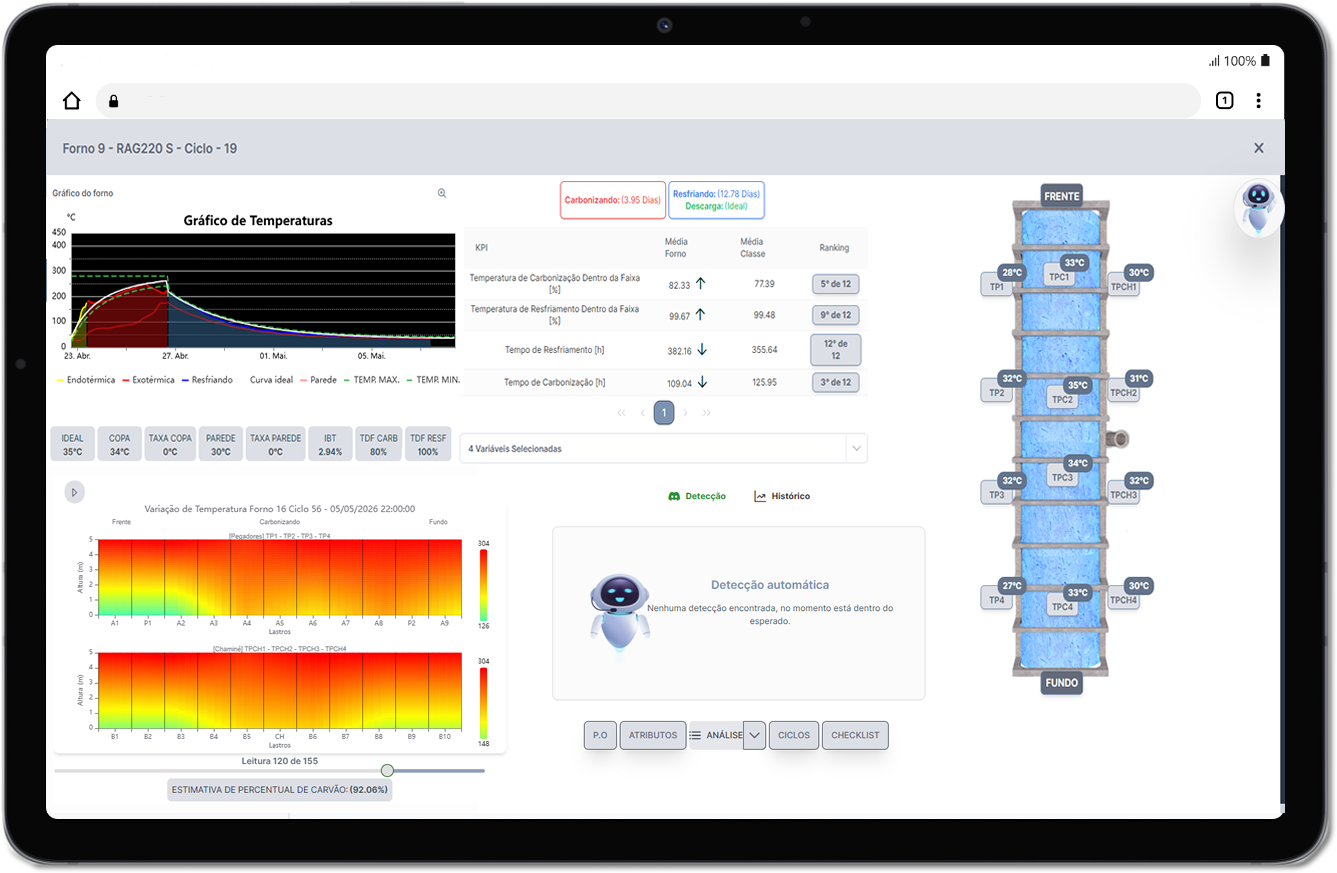This screenshot has width=1337, height=873.
Task: Click the TDF CARB 80% indicator
Action: pos(378,445)
